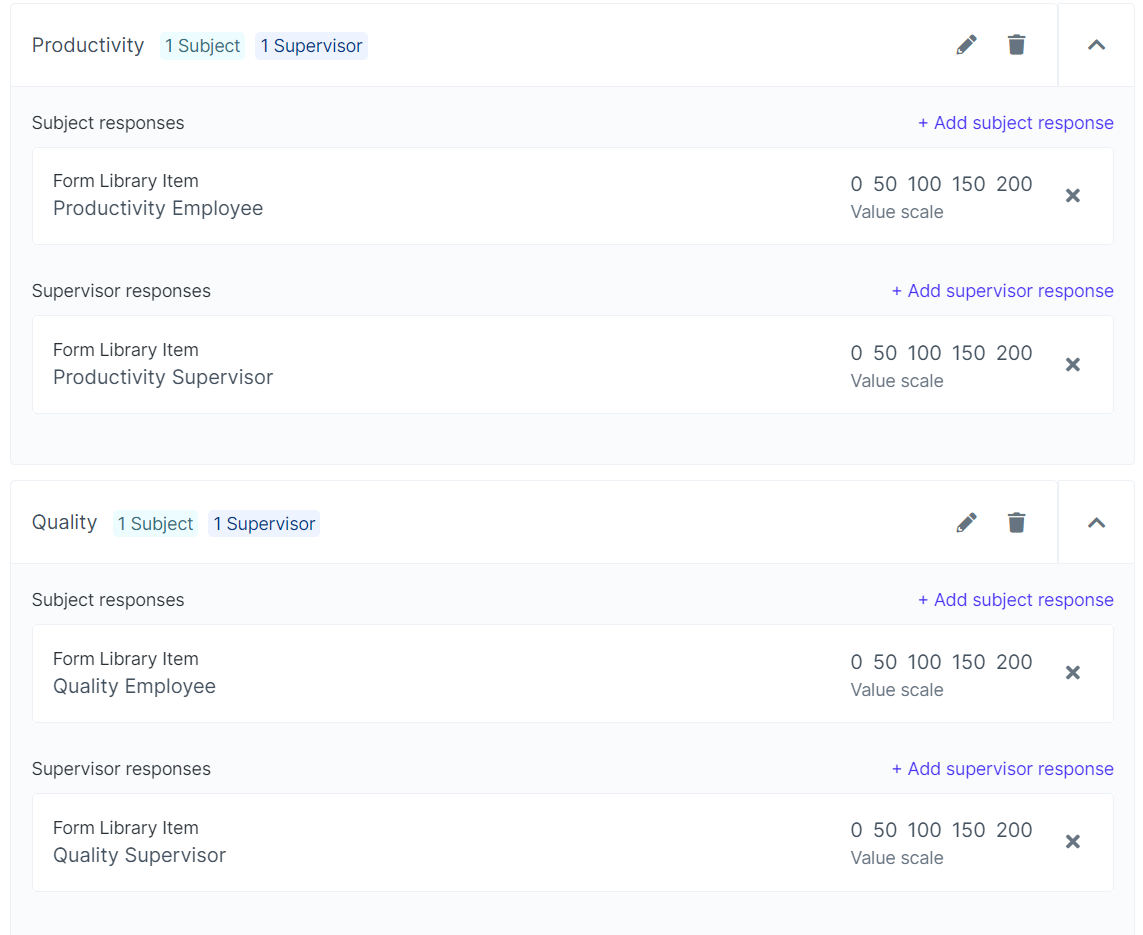Remove the Productivity Supervisor item
This screenshot has width=1143, height=935.
(1072, 365)
